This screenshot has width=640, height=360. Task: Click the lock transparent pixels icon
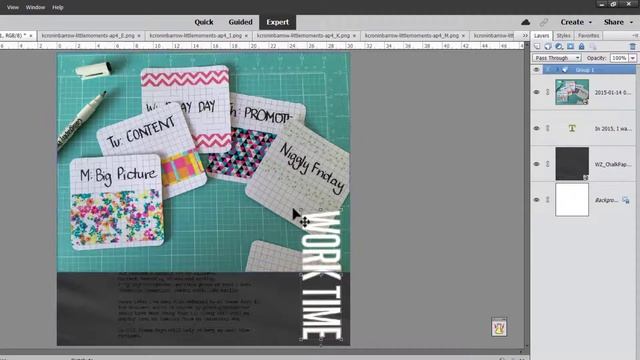[592, 47]
